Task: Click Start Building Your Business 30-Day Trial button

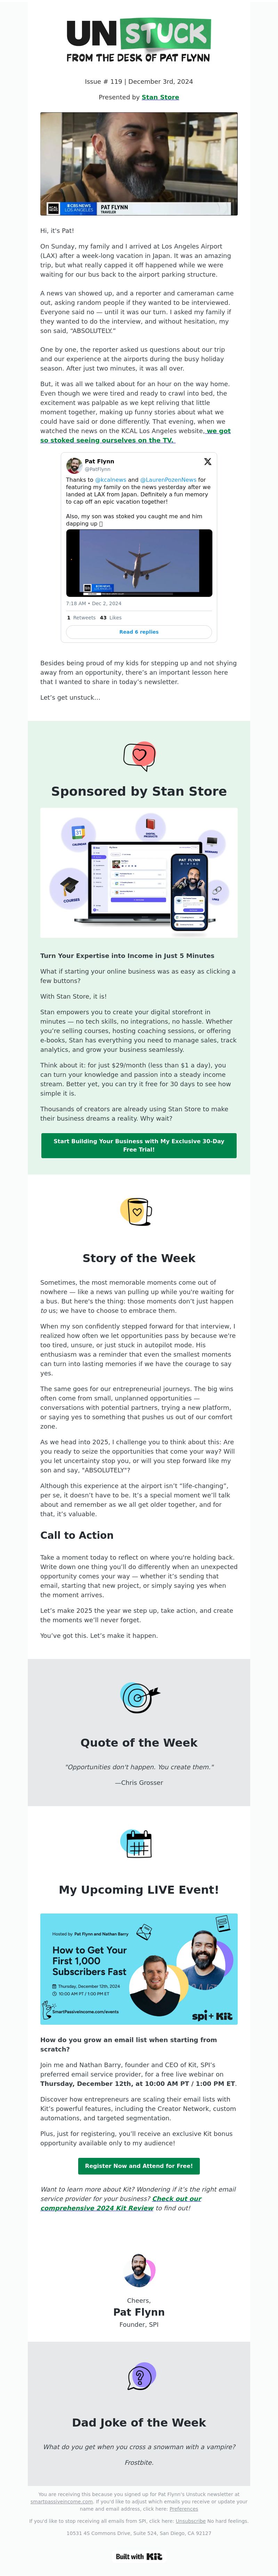Action: [139, 1145]
